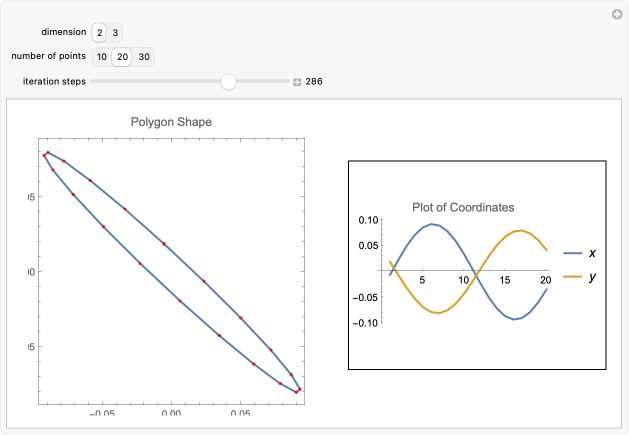Image resolution: width=629 pixels, height=435 pixels.
Task: Click the −0.10 axis label on coordinates plot
Action: 365,323
